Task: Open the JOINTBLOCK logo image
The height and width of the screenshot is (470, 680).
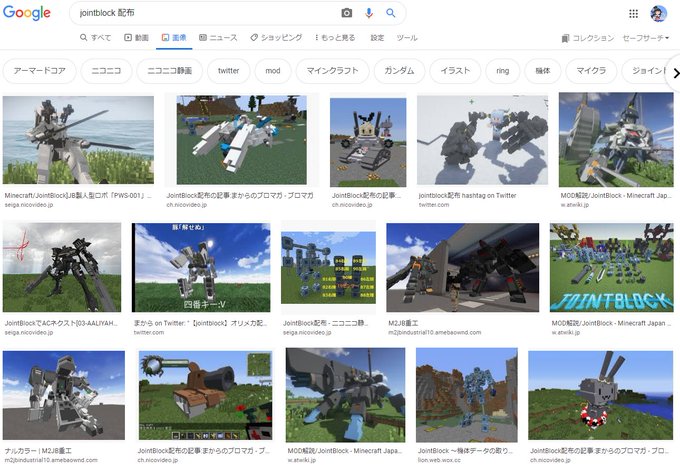Action: 611,268
